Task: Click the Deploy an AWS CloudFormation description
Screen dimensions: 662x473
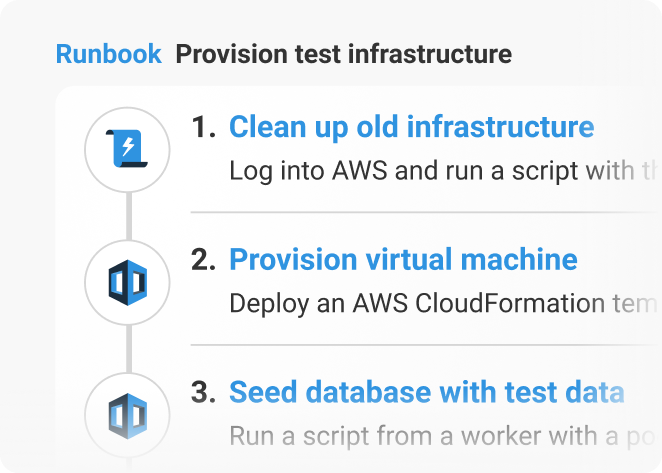Action: pyautogui.click(x=445, y=304)
